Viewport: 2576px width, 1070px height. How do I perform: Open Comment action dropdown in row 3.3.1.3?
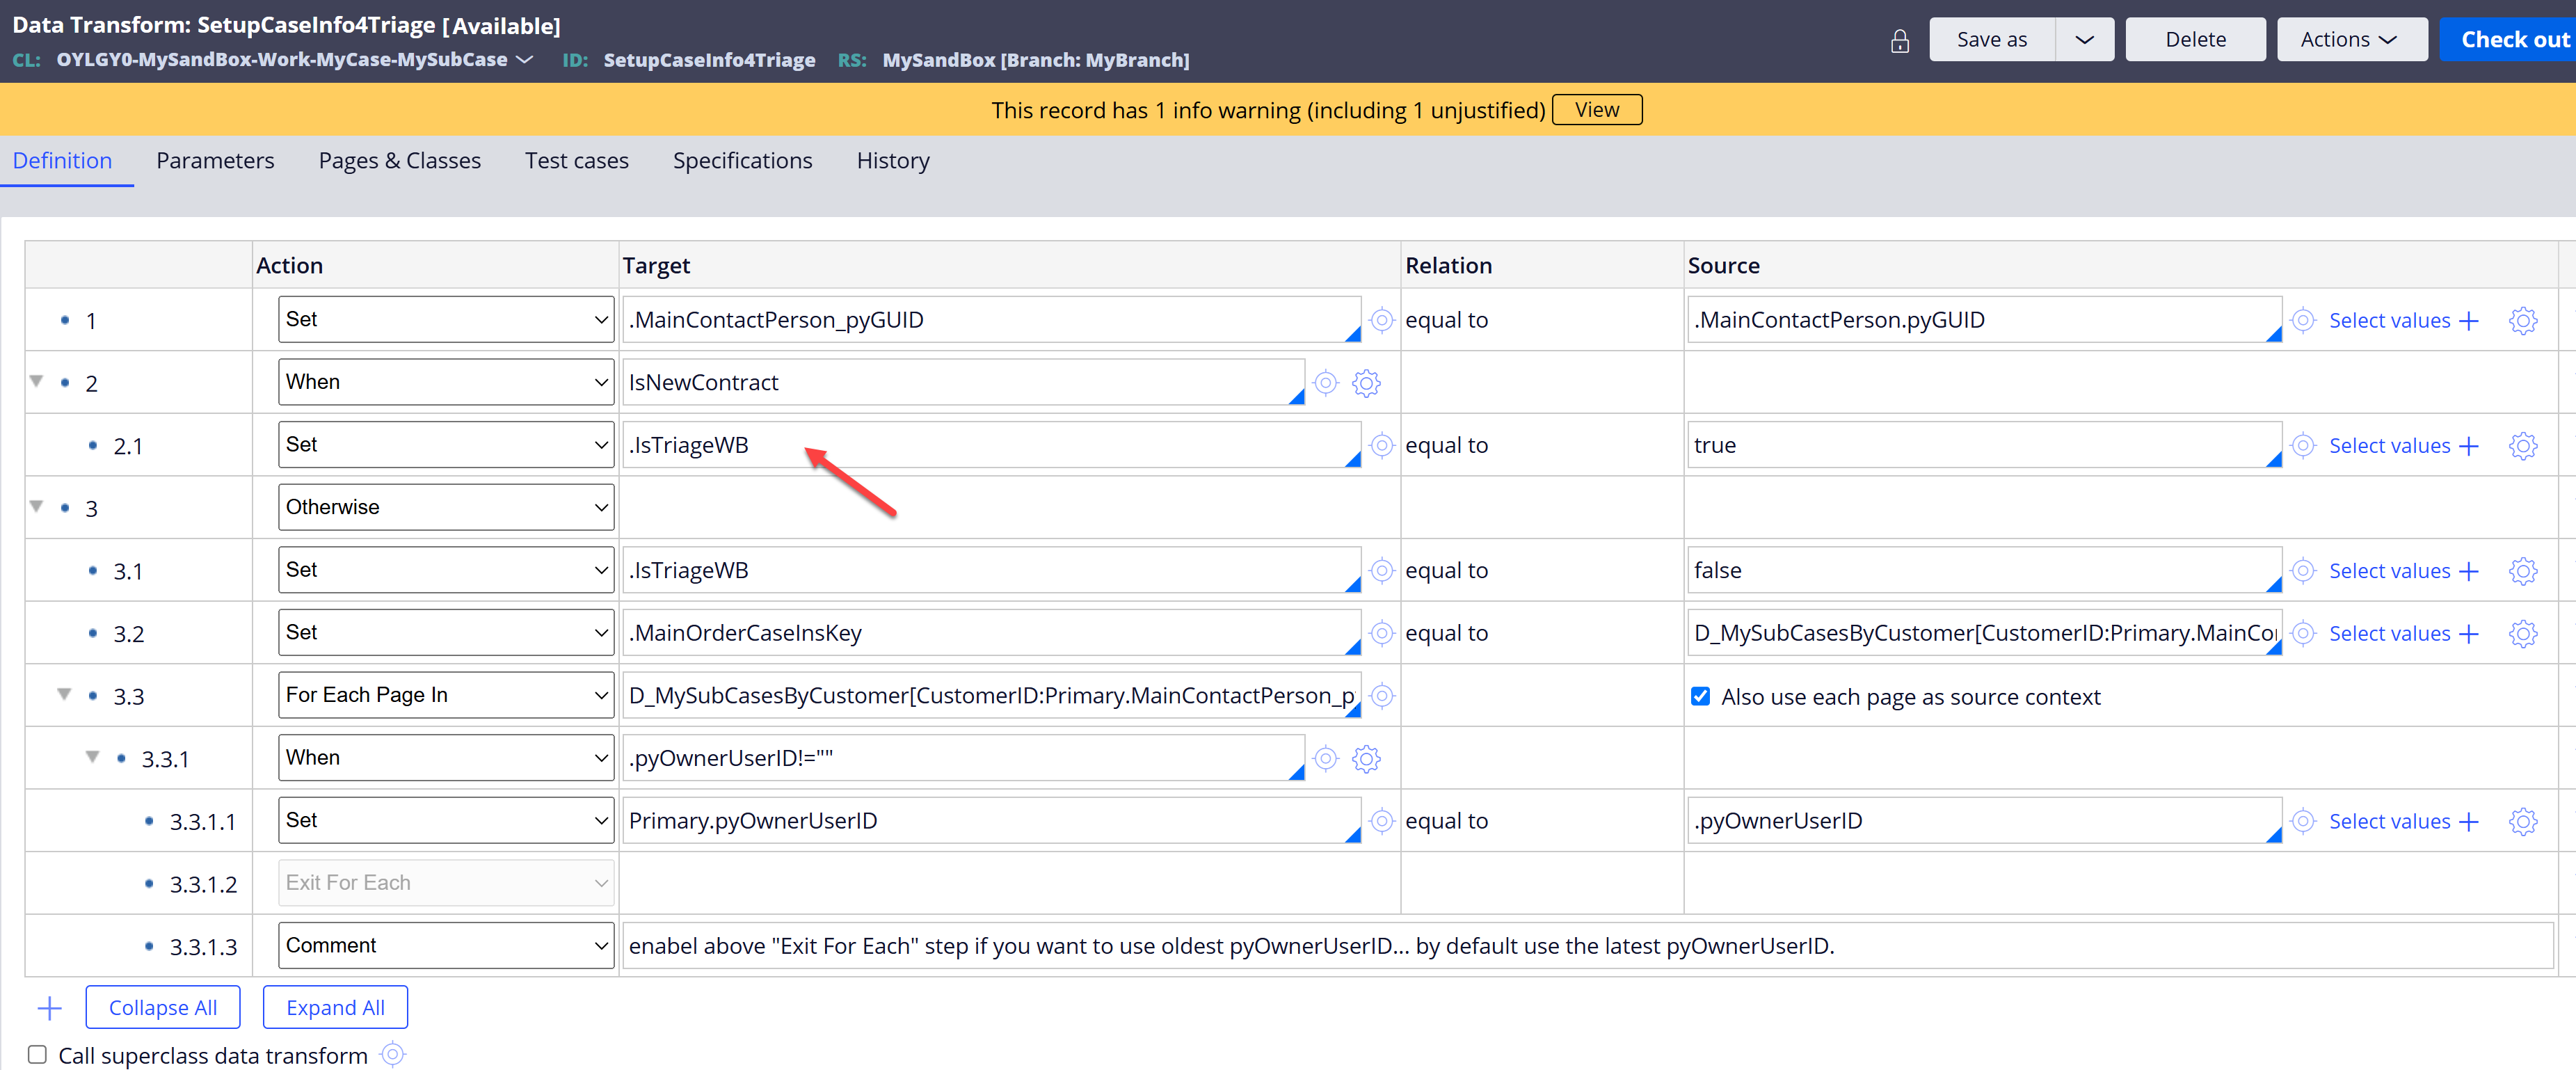[446, 945]
